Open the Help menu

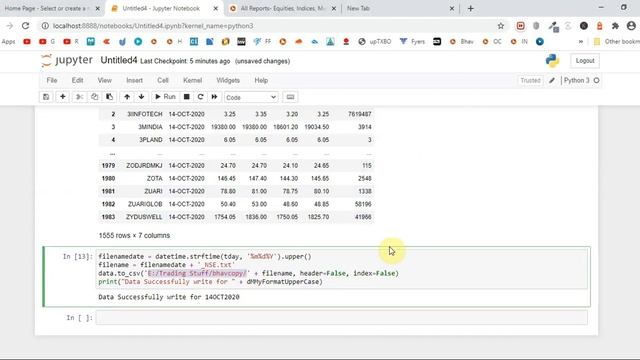(x=261, y=80)
